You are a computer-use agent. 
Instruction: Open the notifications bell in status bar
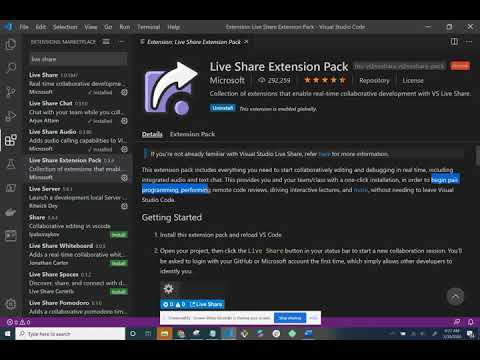click(x=471, y=322)
